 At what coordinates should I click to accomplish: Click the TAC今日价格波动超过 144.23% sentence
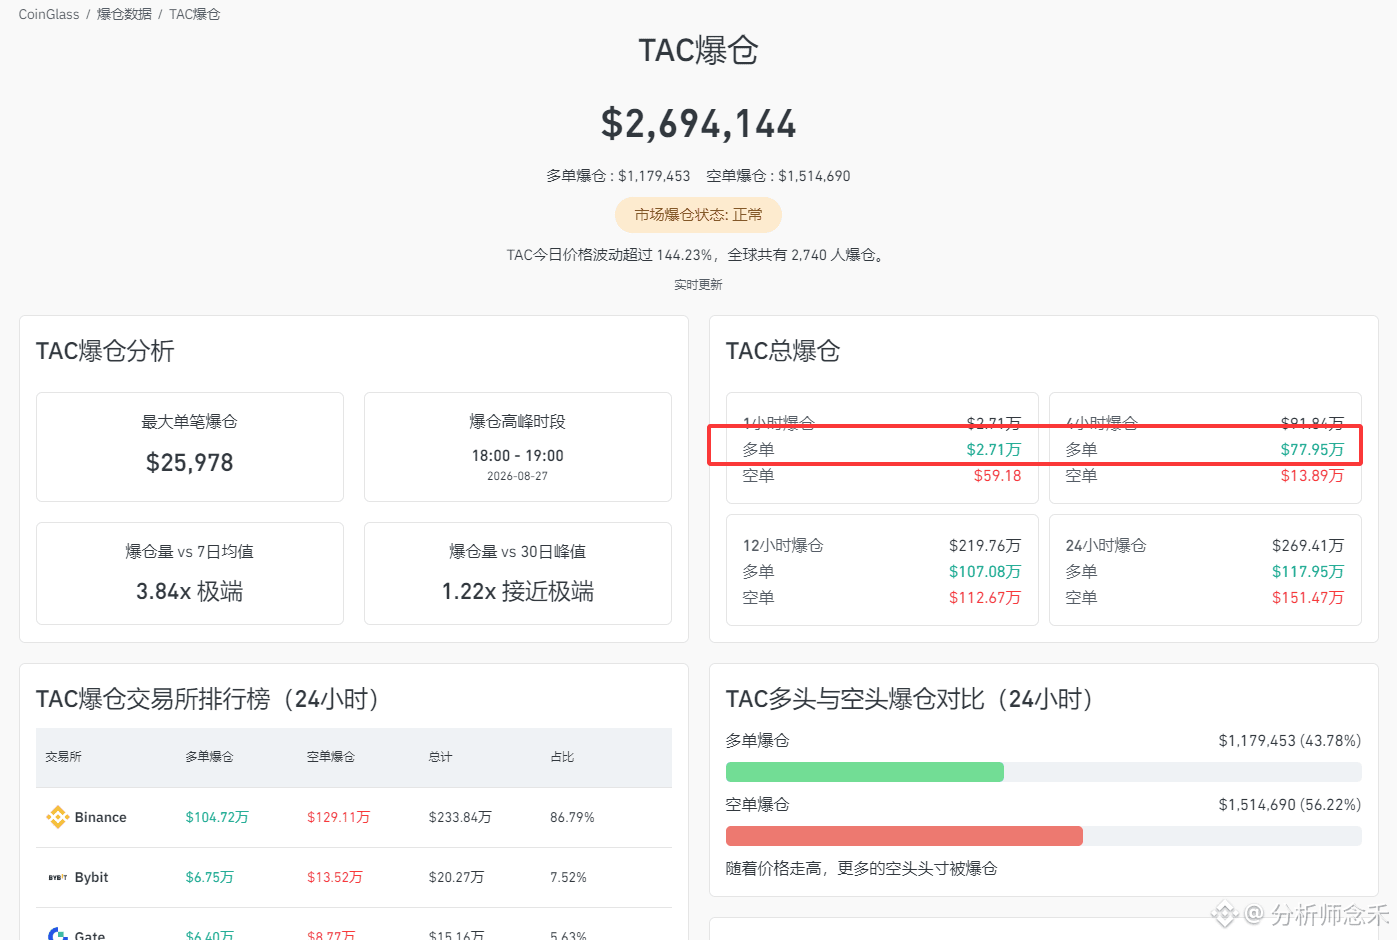click(698, 255)
